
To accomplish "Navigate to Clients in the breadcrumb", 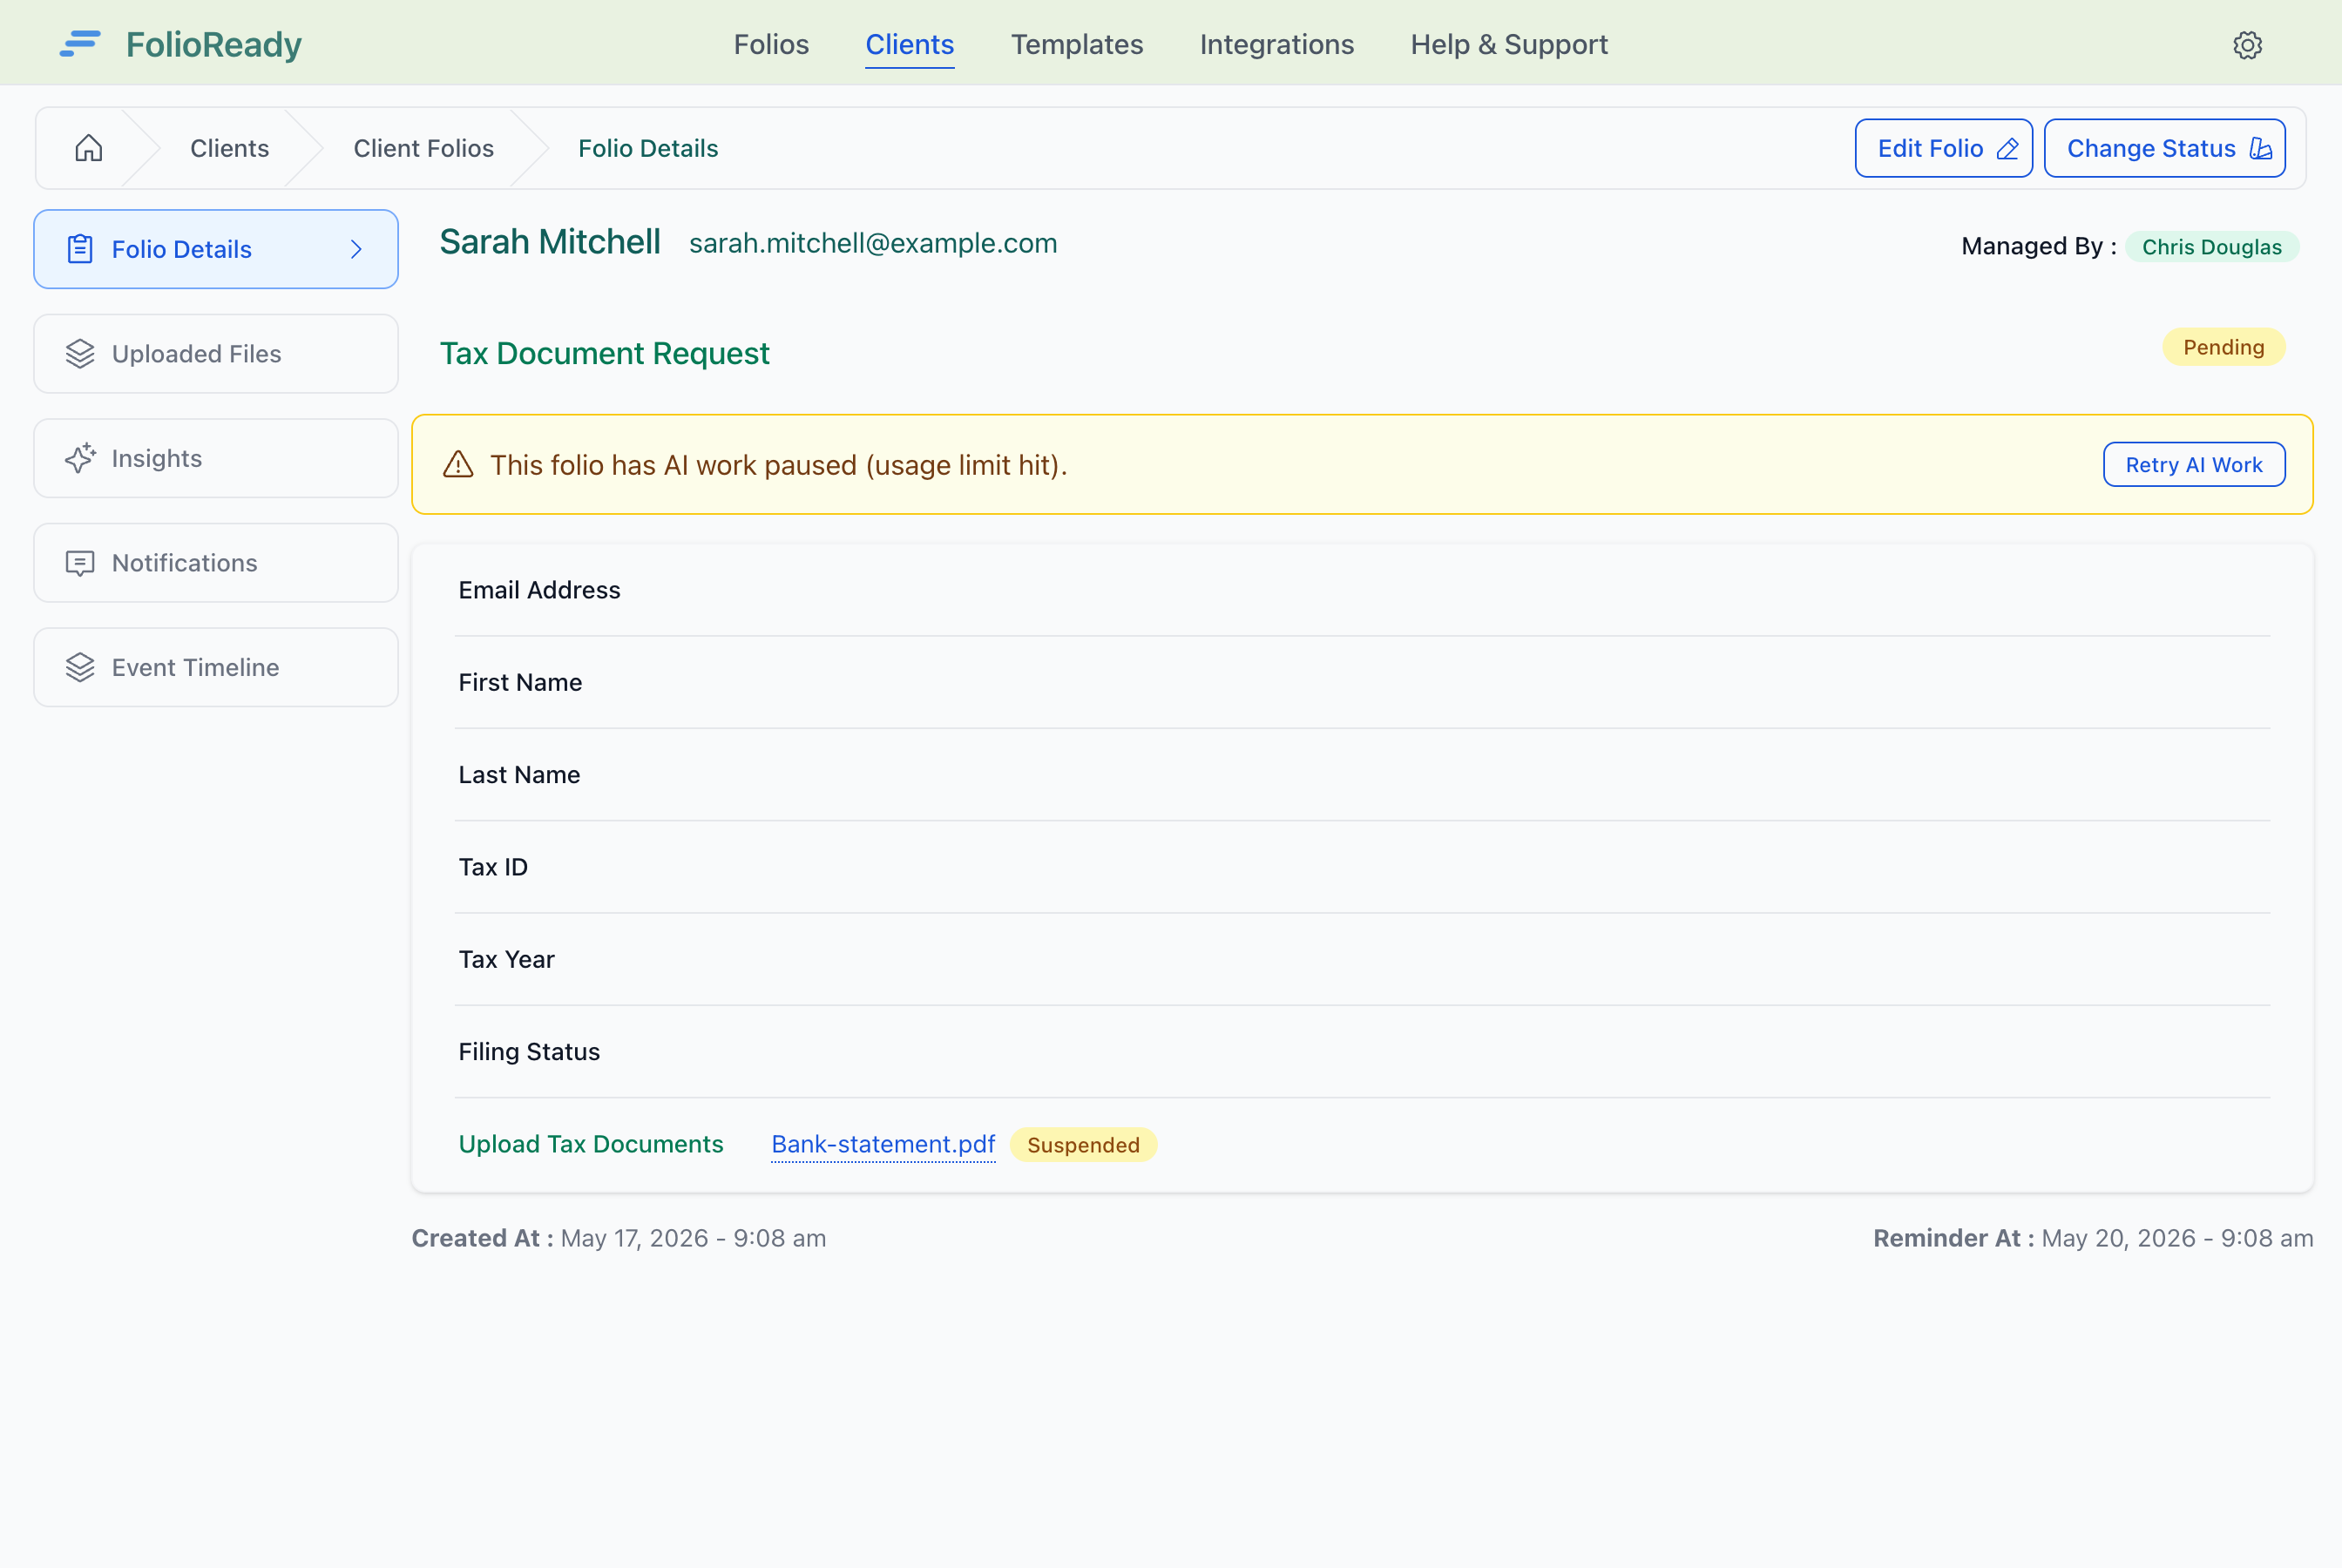I will click(x=229, y=148).
